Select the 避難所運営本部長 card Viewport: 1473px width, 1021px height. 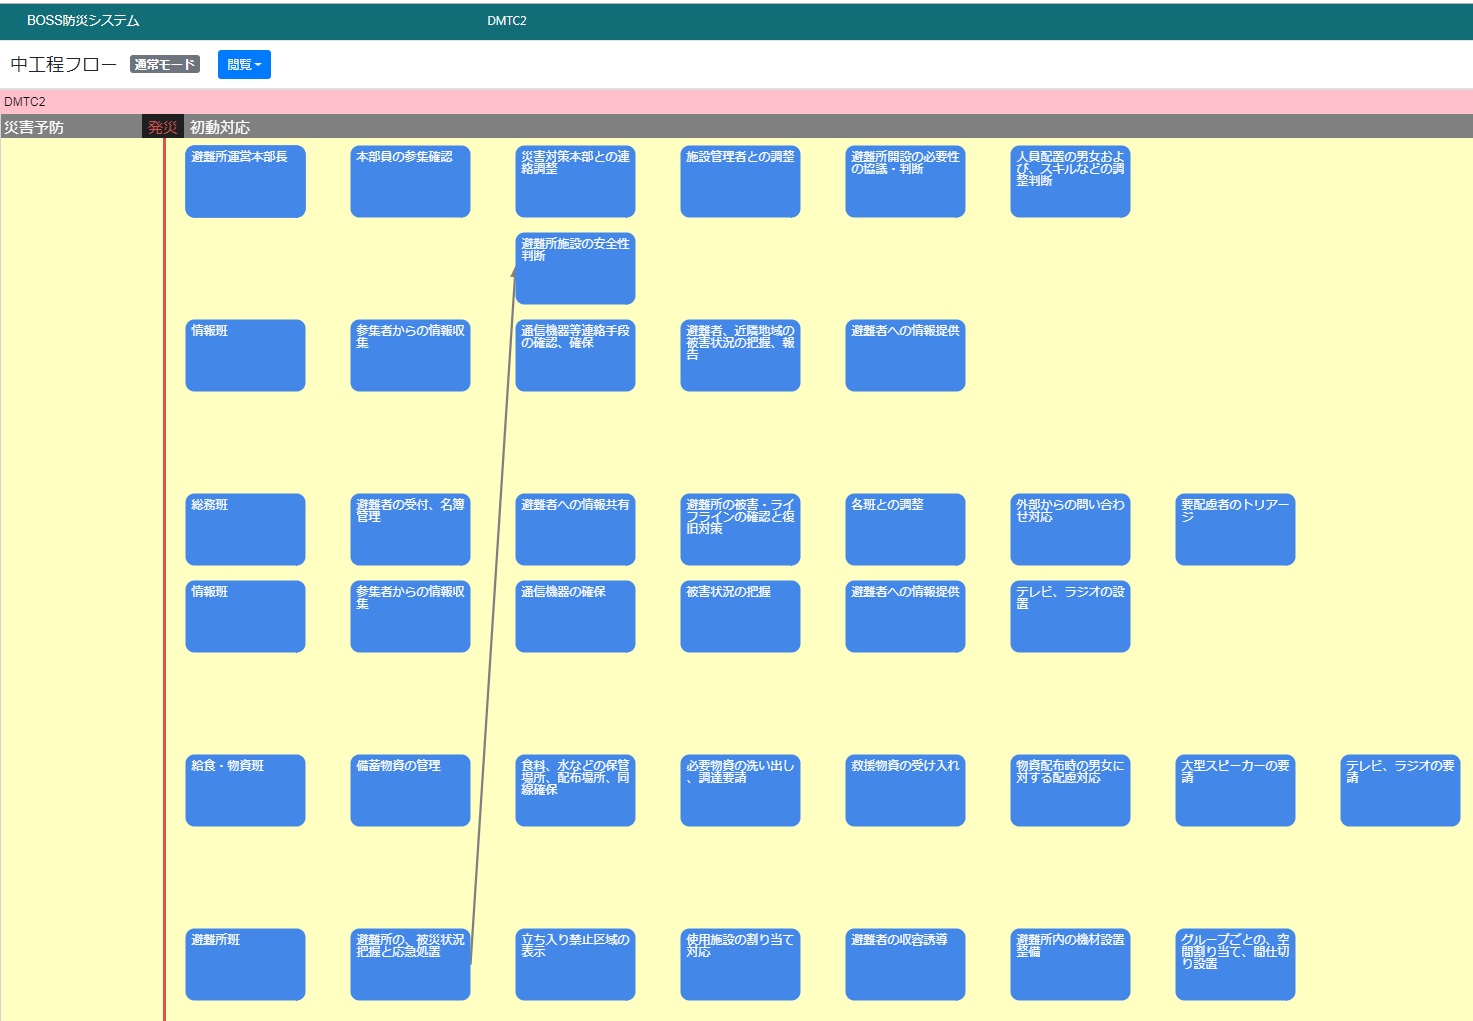245,182
